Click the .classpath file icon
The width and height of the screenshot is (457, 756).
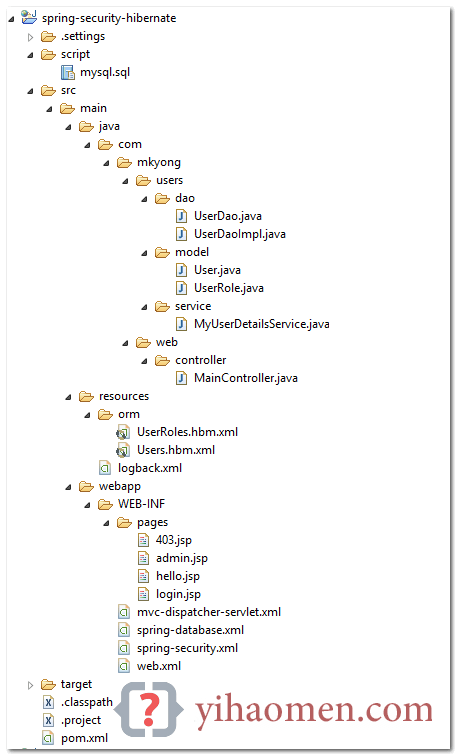coord(48,702)
